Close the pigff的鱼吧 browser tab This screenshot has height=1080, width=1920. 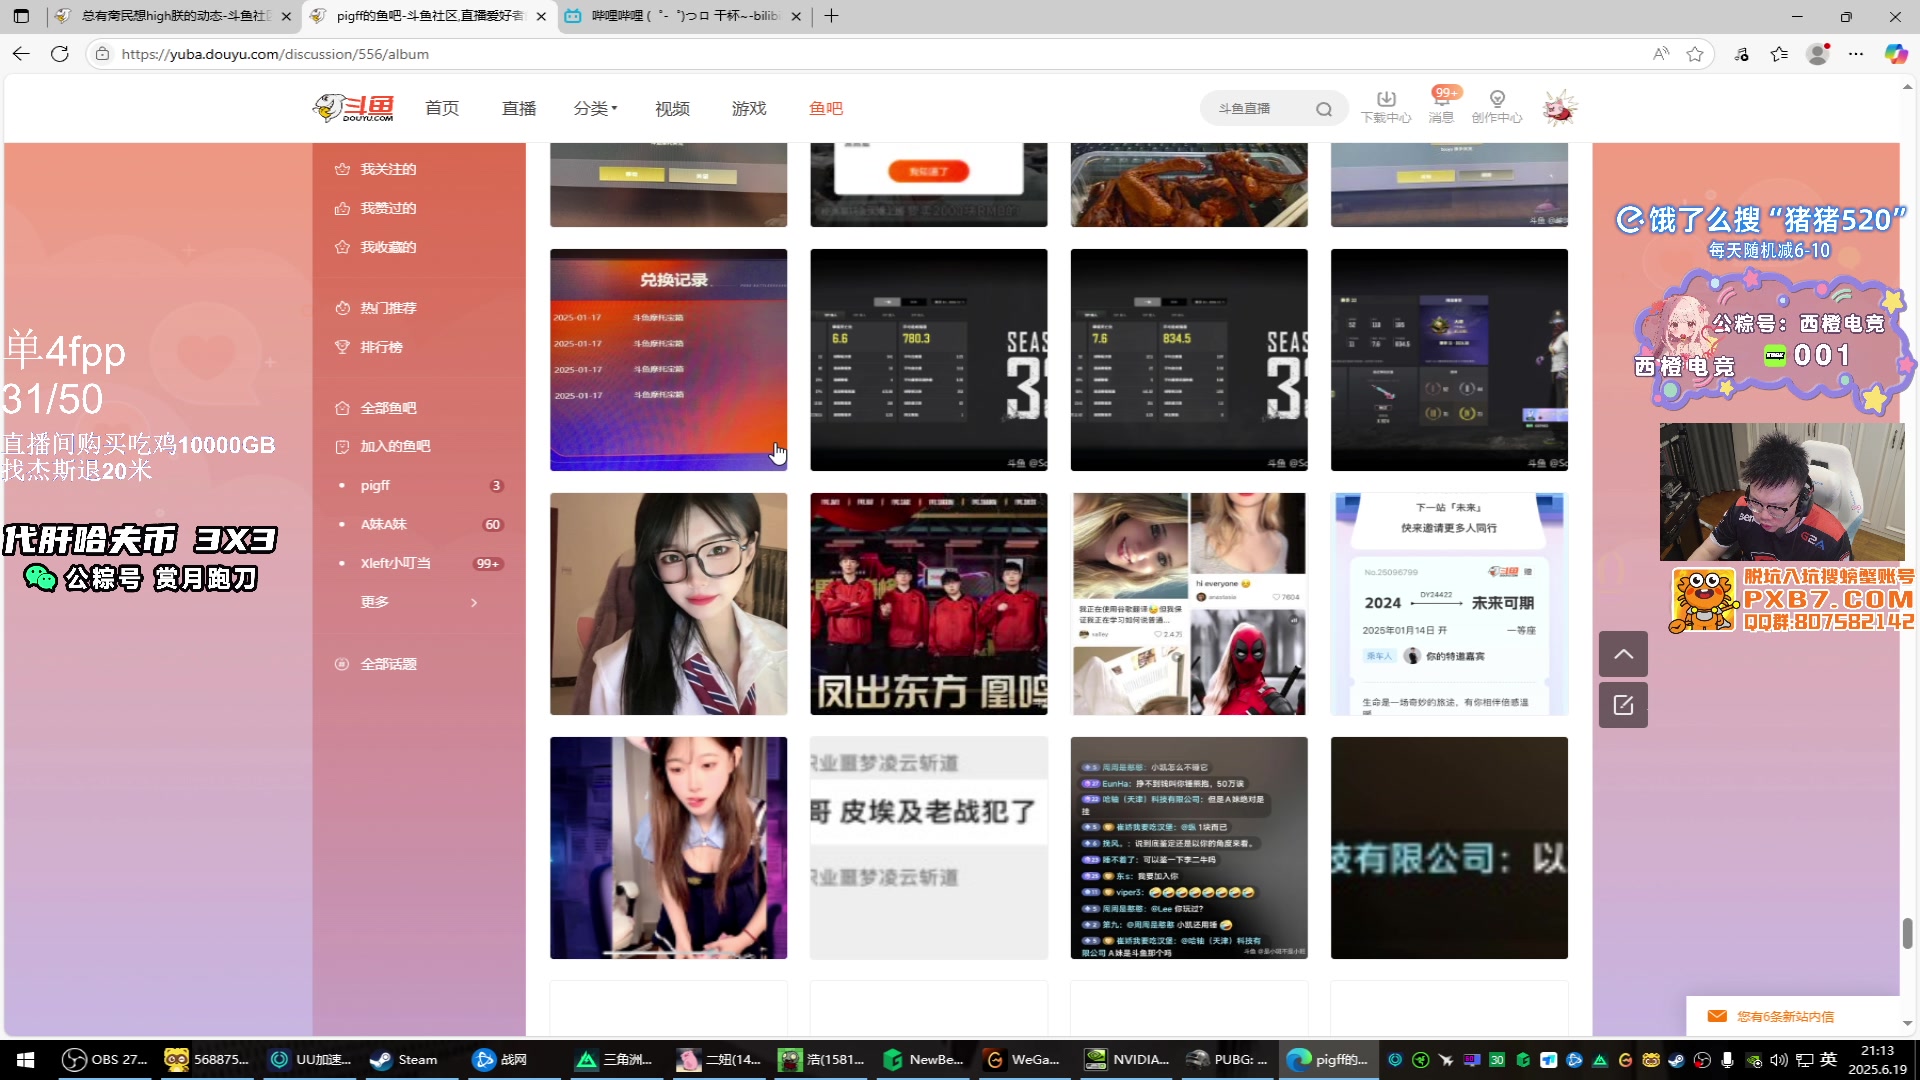pyautogui.click(x=541, y=16)
